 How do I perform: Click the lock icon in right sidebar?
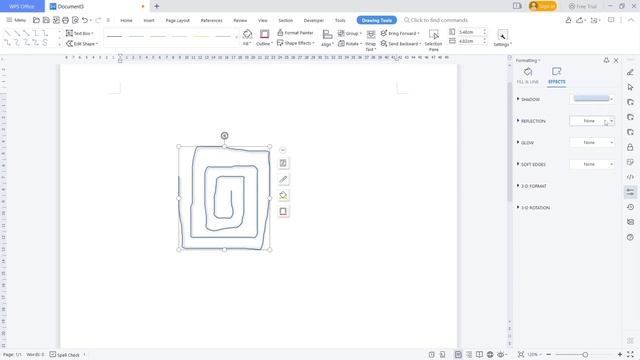630,147
